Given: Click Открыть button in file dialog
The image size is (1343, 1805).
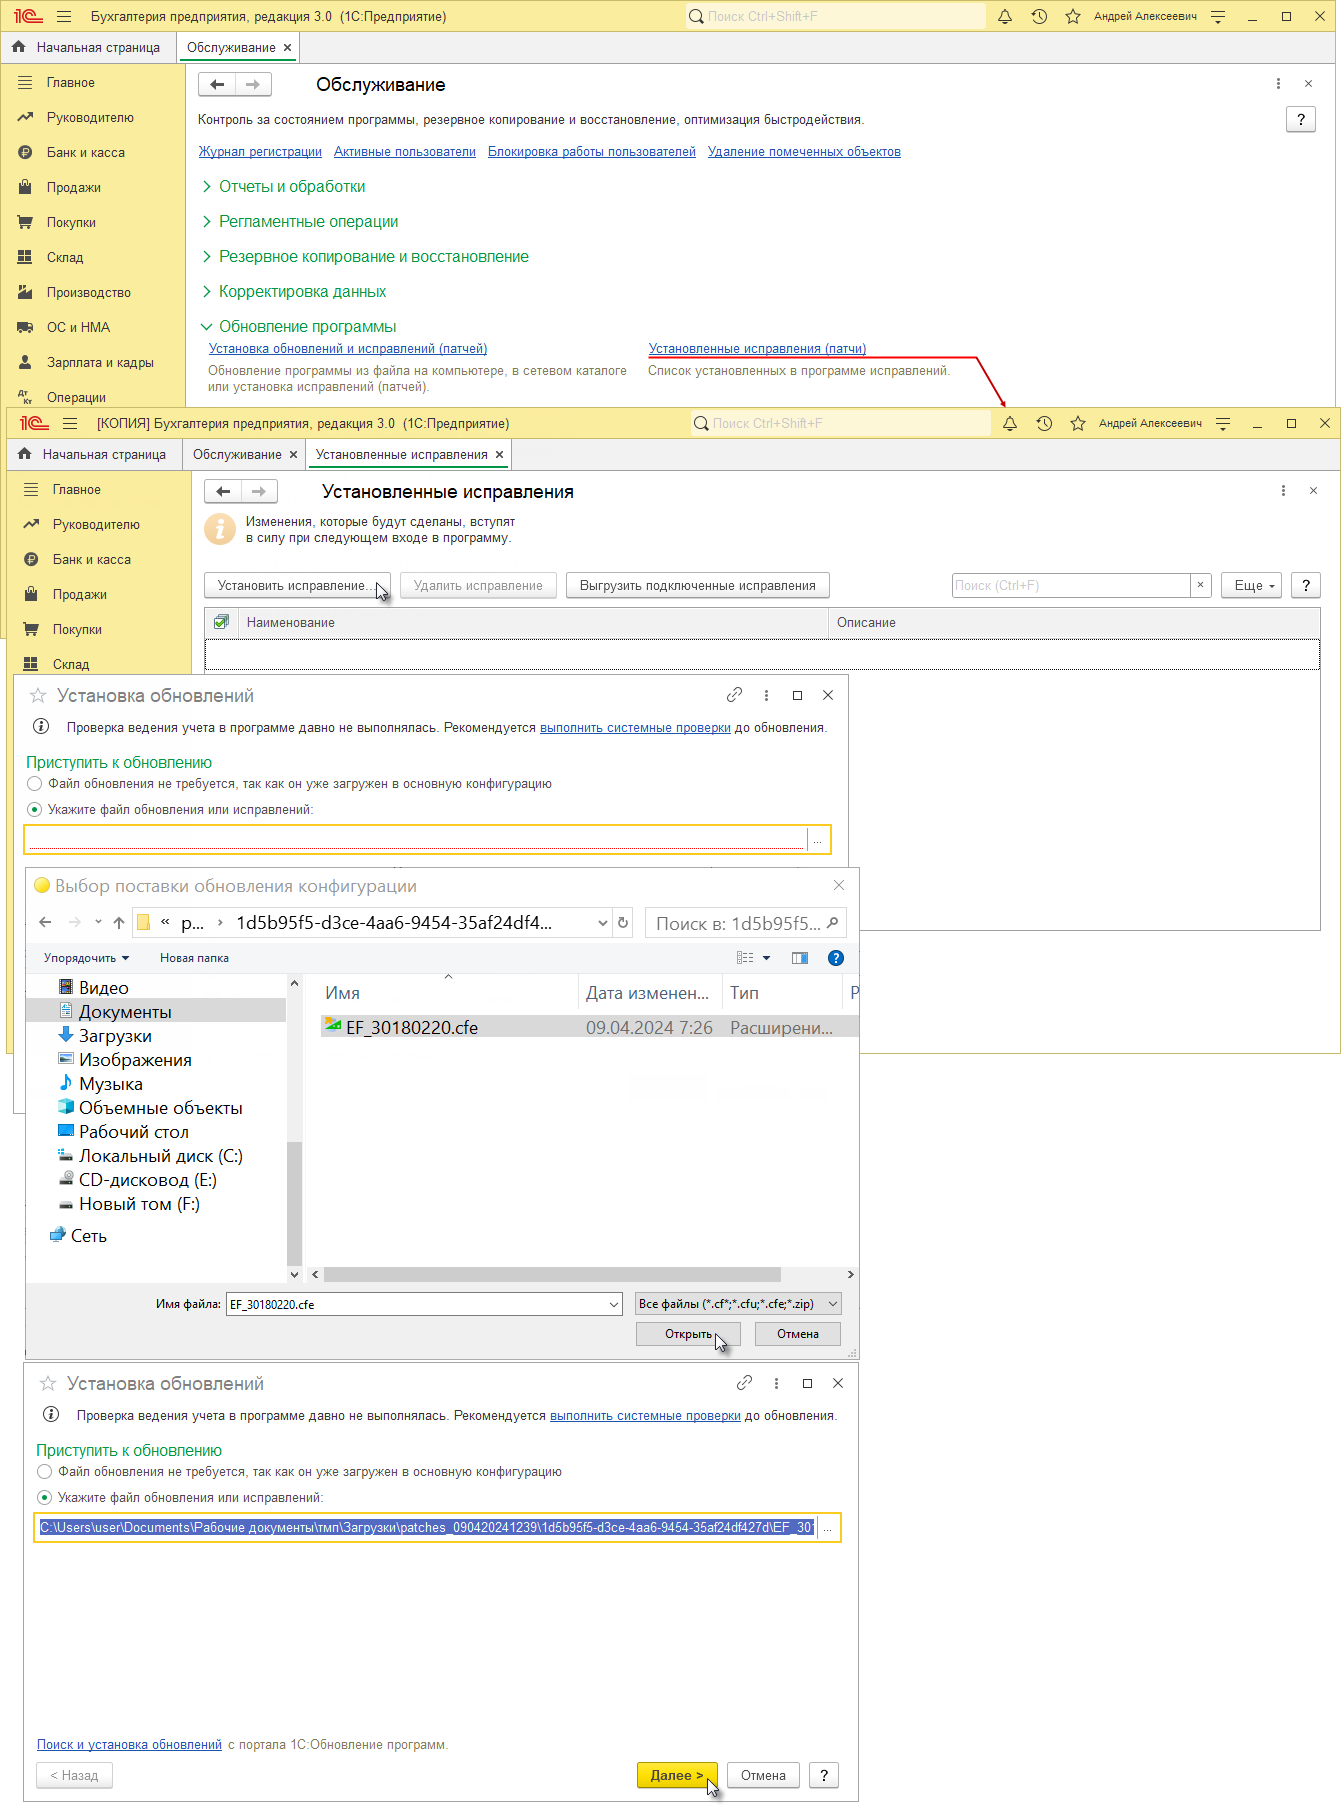Looking at the screenshot, I should [688, 1334].
